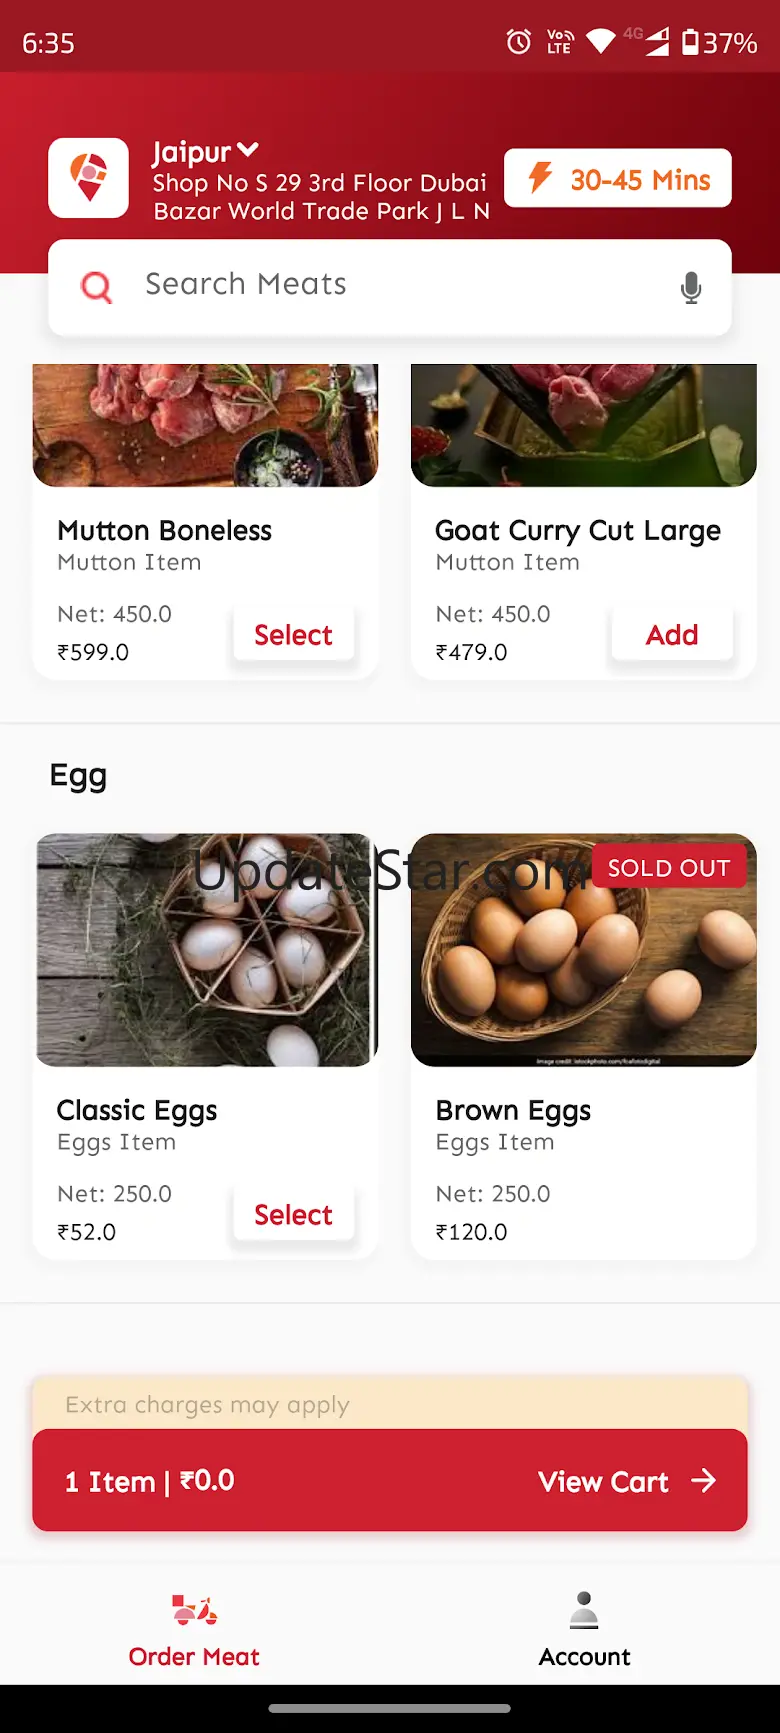
Task: Tap the location pin app logo
Action: pos(88,178)
